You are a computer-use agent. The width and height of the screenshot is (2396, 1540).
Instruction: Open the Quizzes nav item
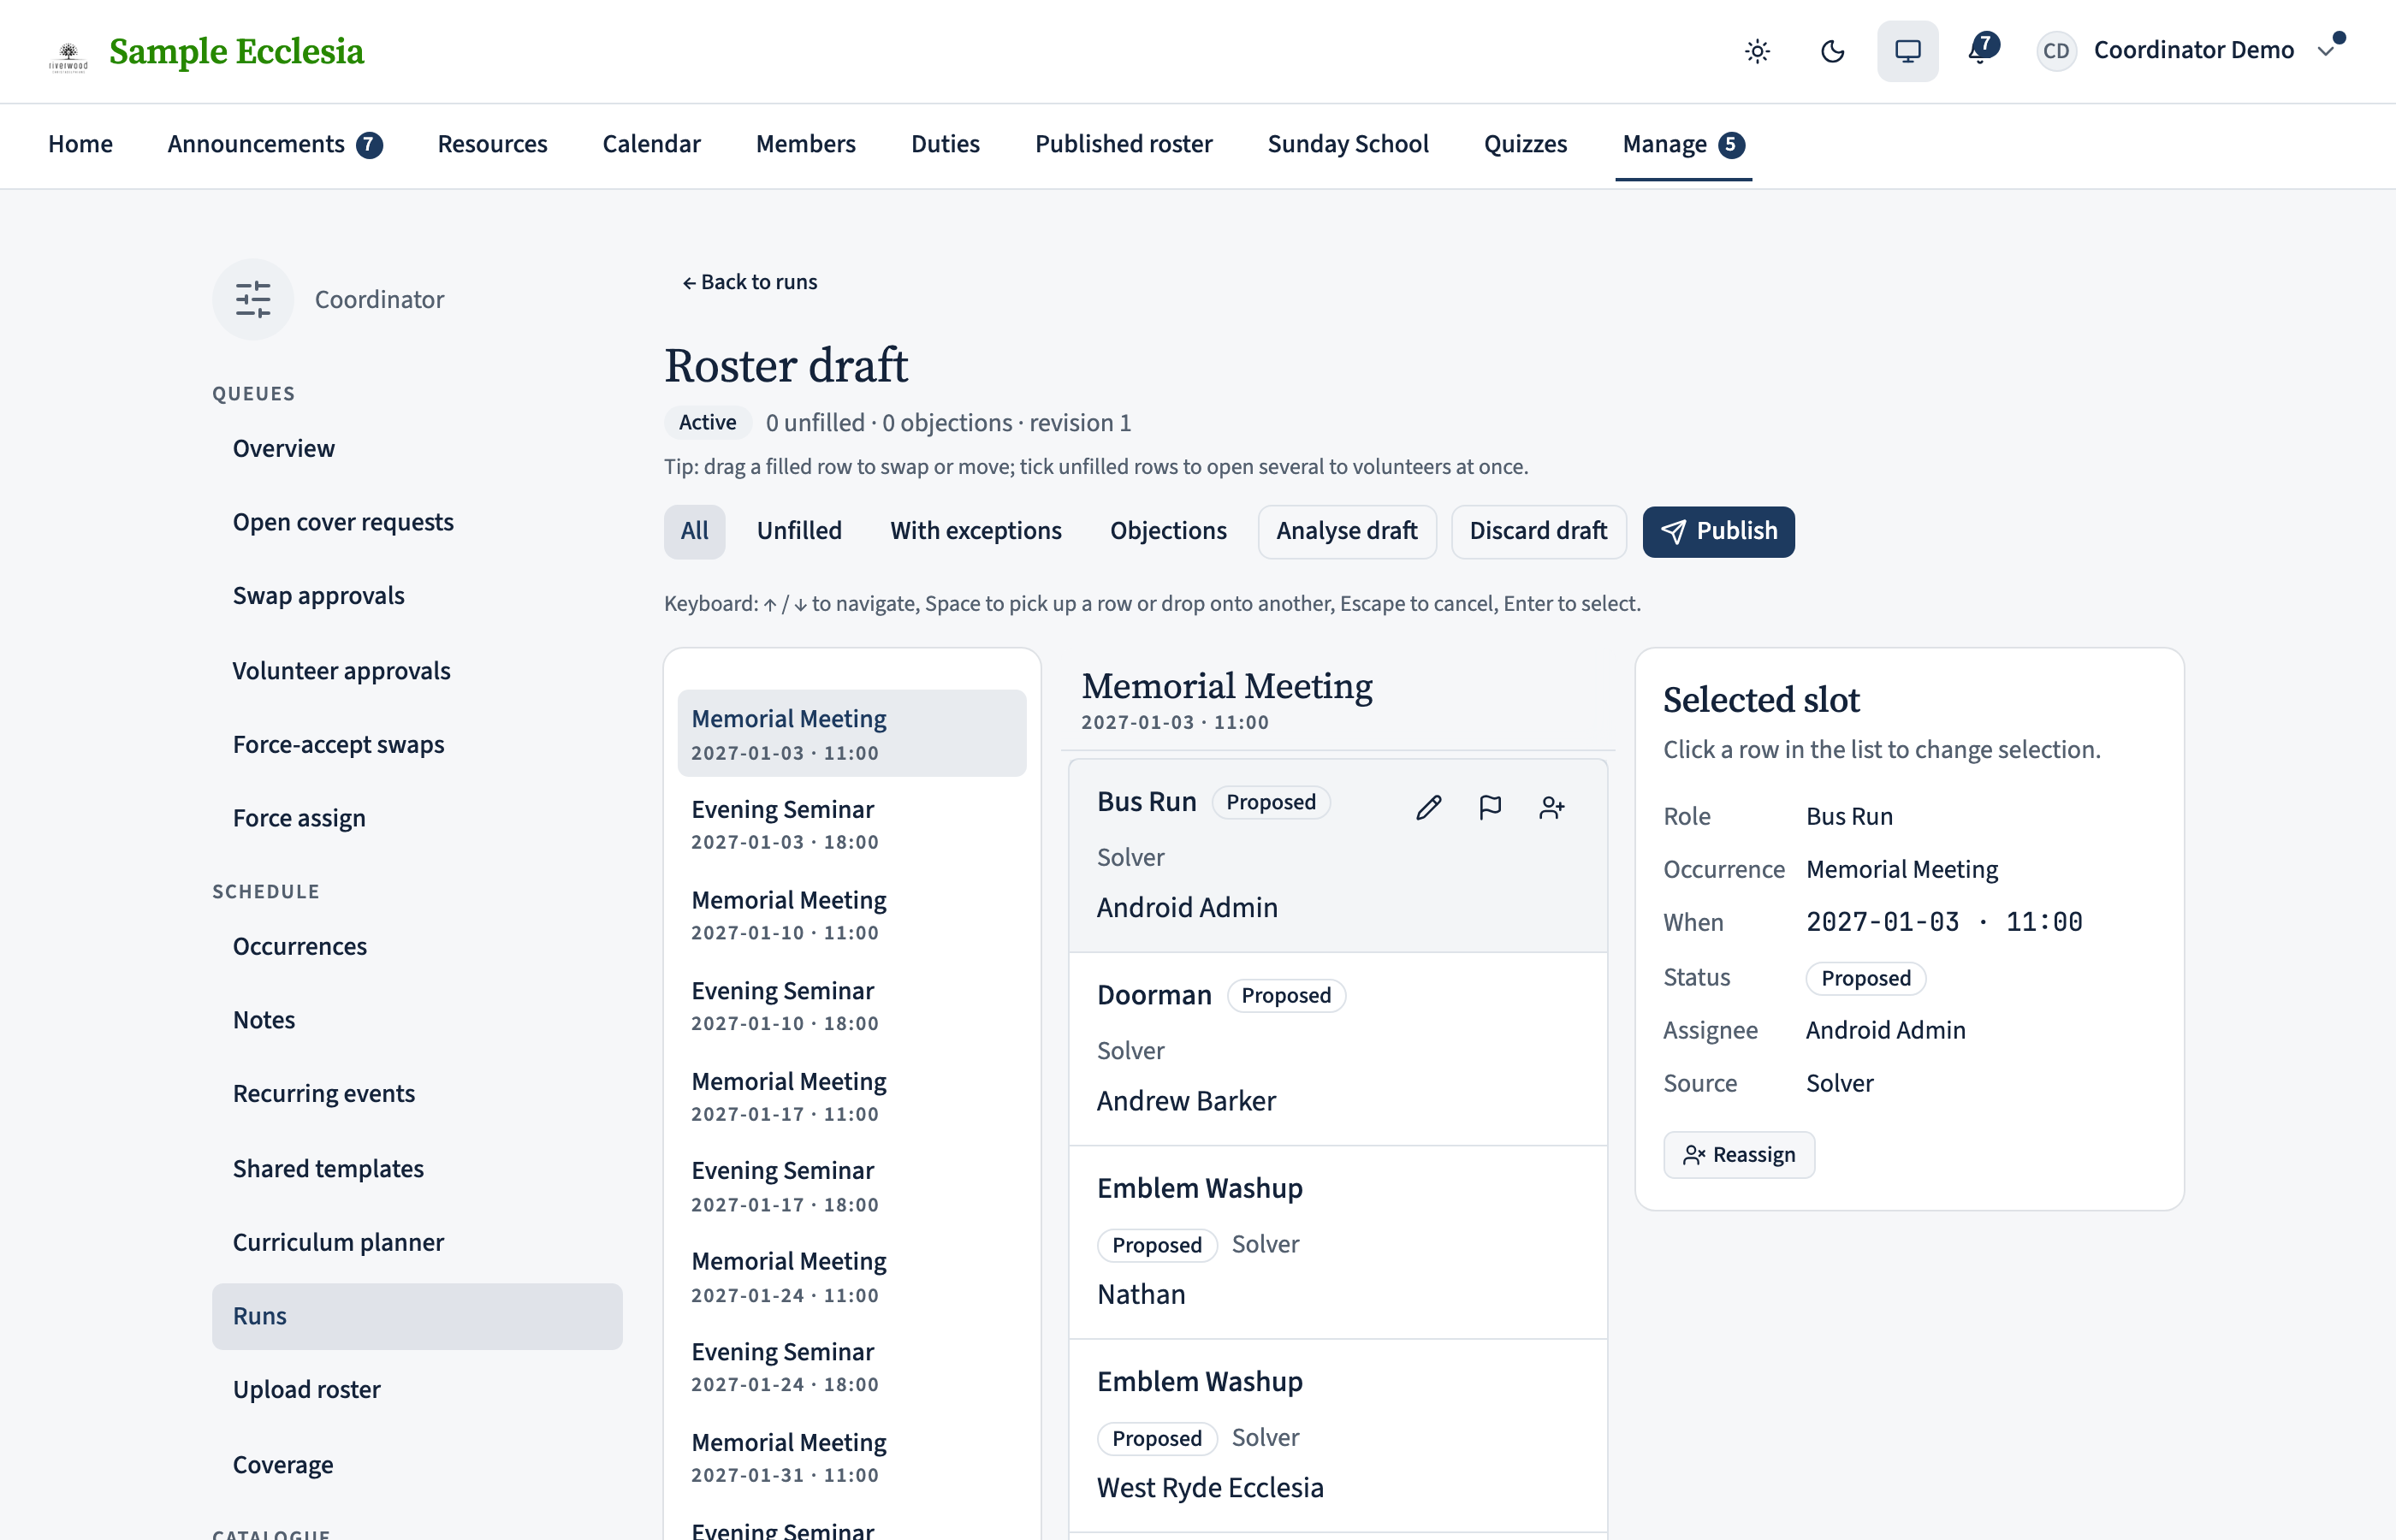click(x=1525, y=144)
